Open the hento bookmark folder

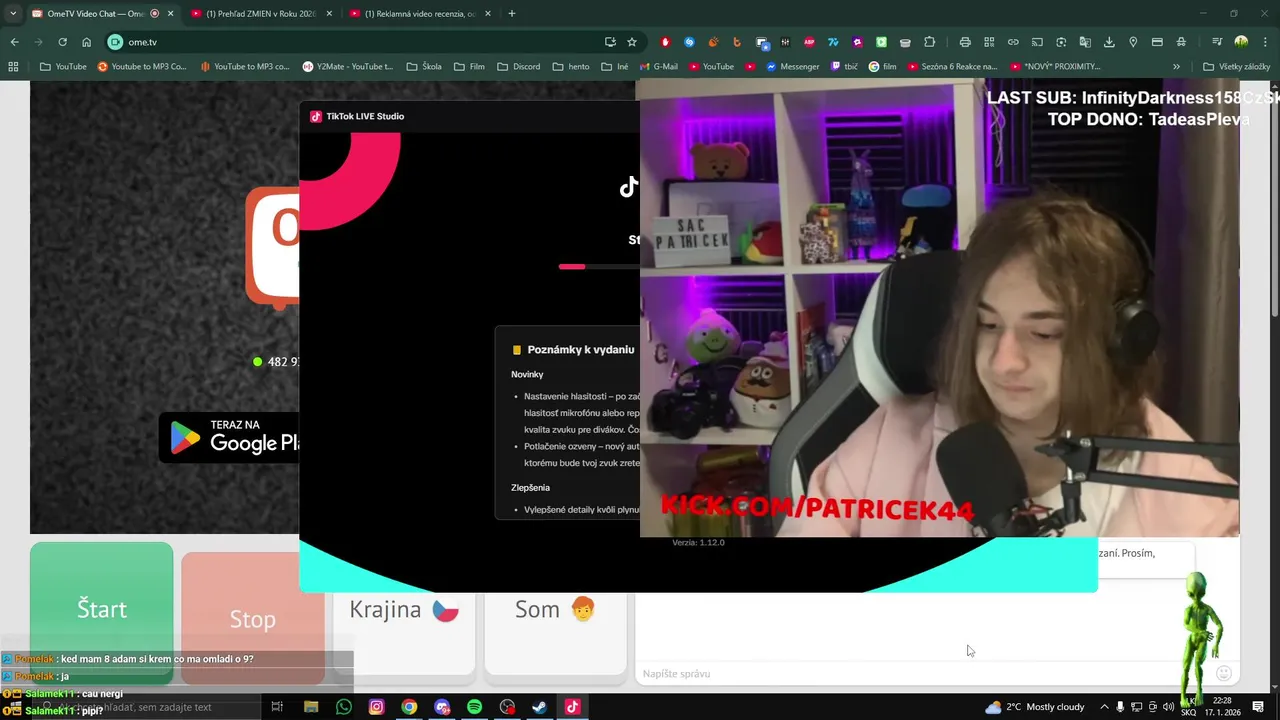pyautogui.click(x=570, y=67)
